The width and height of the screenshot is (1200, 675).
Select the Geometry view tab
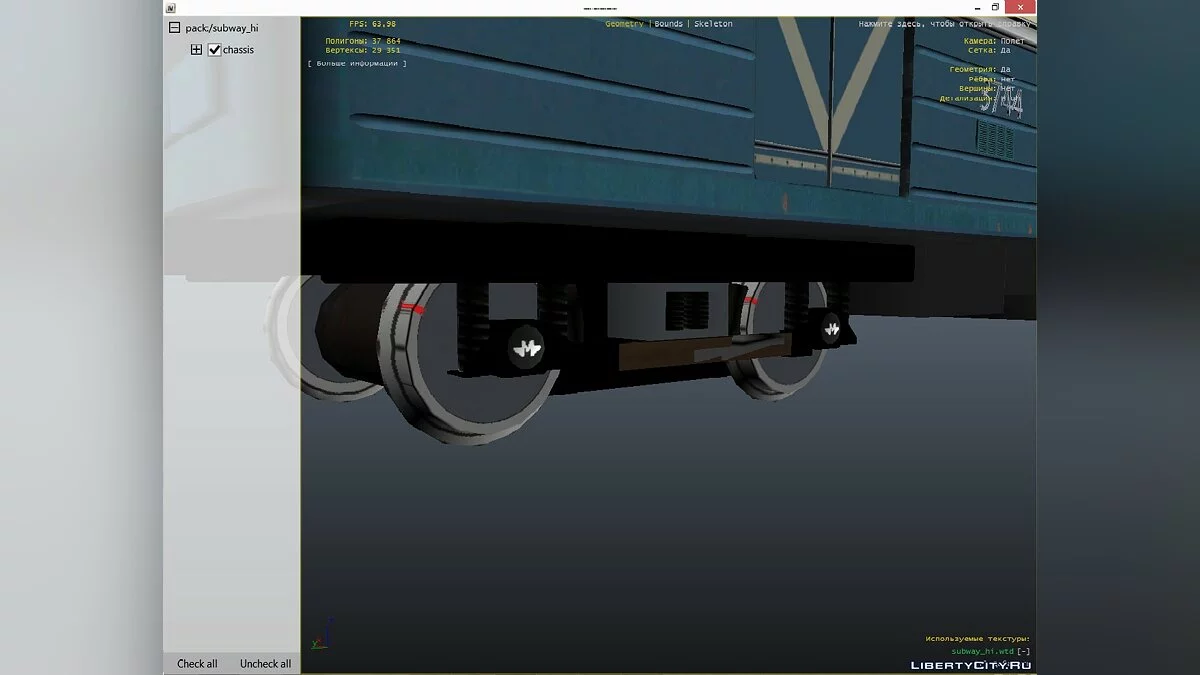(x=625, y=24)
